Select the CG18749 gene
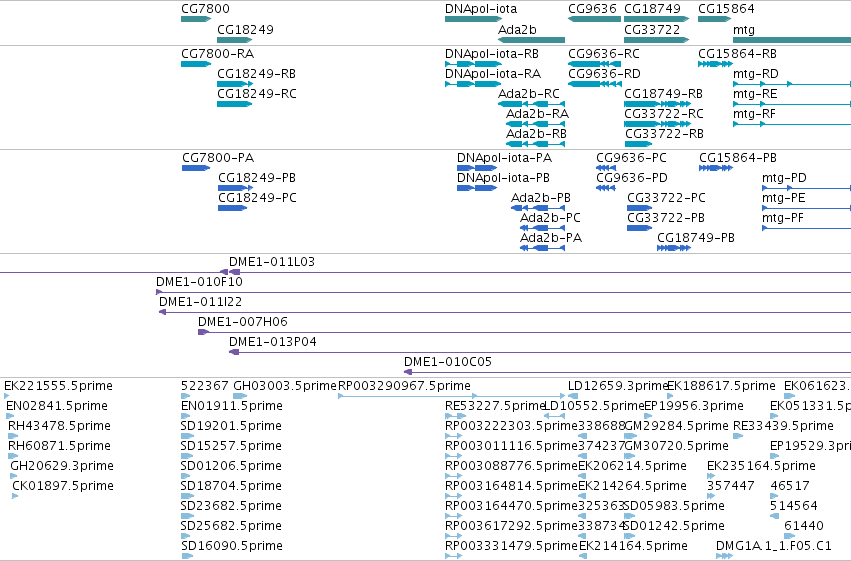Image resolution: width=851 pixels, height=561 pixels. [657, 19]
